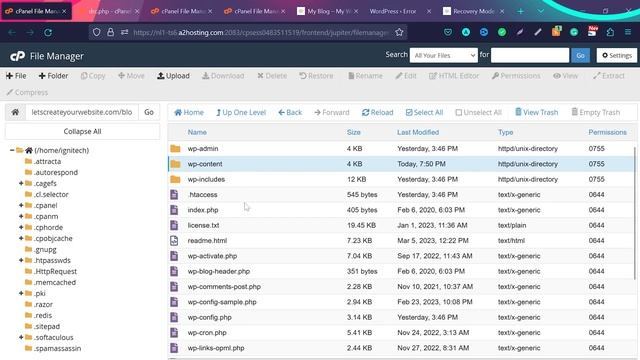Collapse the /home/ignitech root tree node
This screenshot has width=640, height=360.
[12, 150]
